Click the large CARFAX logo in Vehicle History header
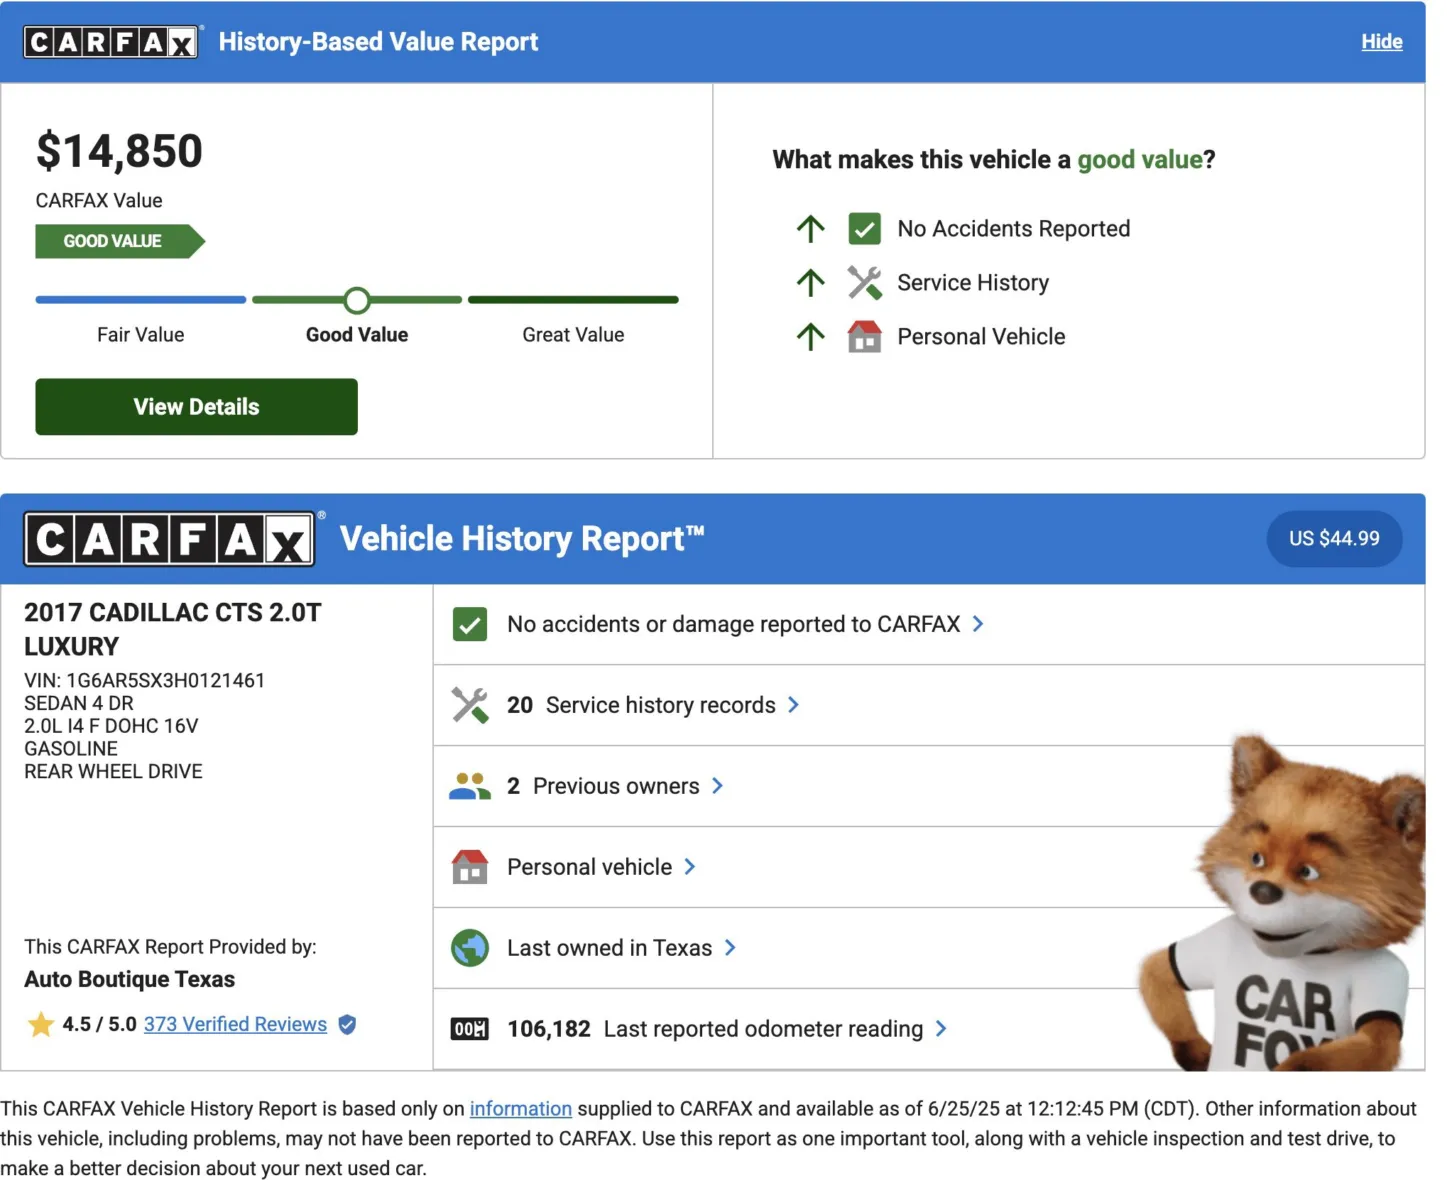The image size is (1447, 1200). tap(170, 540)
